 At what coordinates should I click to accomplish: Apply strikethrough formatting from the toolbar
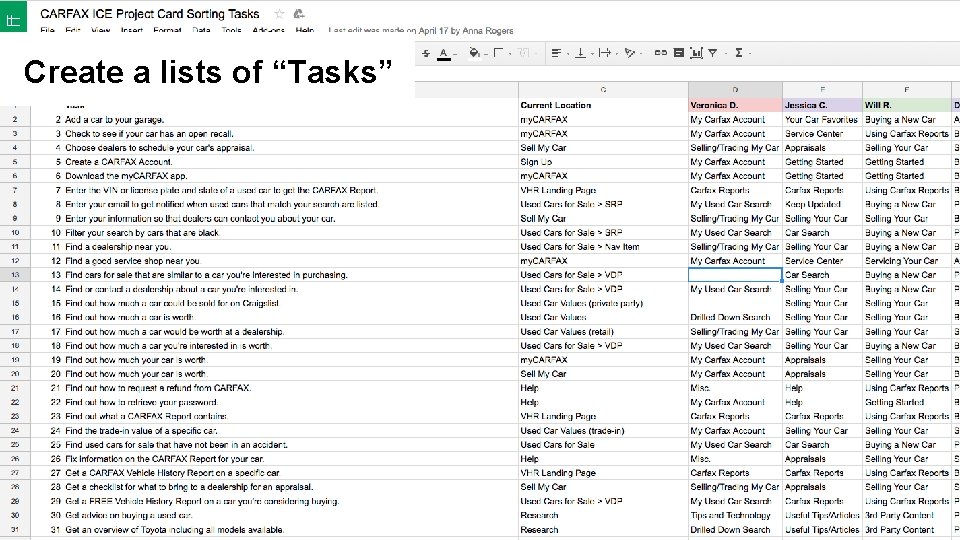(x=426, y=53)
